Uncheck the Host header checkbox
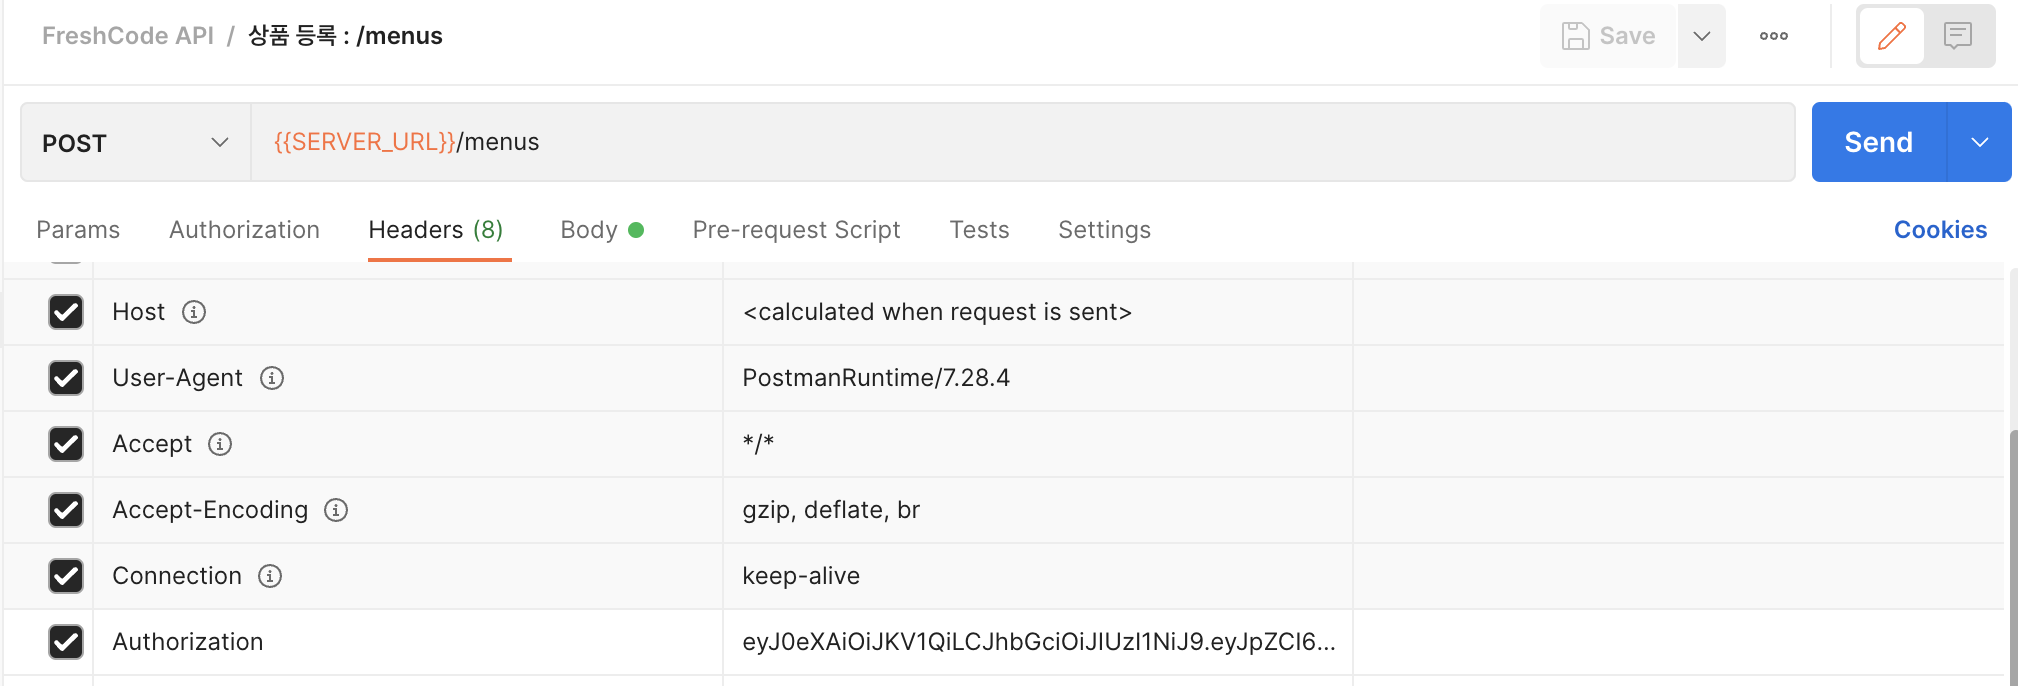Image resolution: width=2018 pixels, height=686 pixels. tap(66, 312)
